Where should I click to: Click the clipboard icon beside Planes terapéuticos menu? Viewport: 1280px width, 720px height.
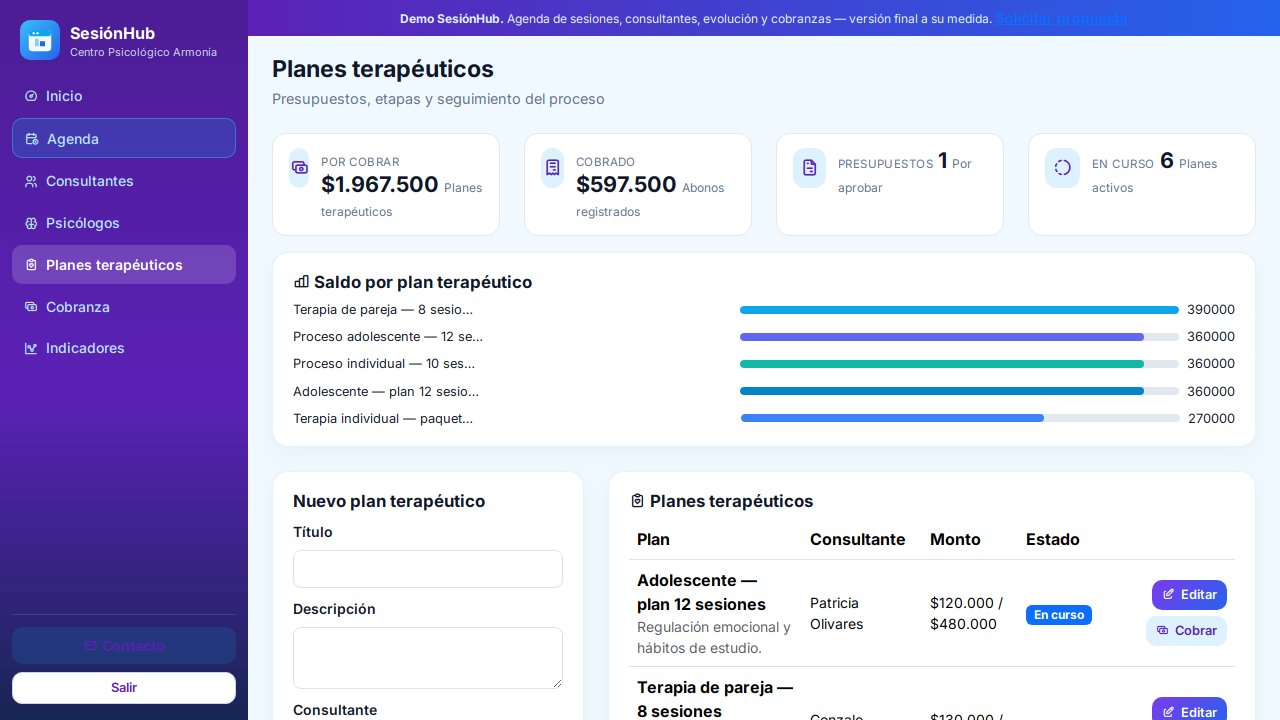pos(31,265)
